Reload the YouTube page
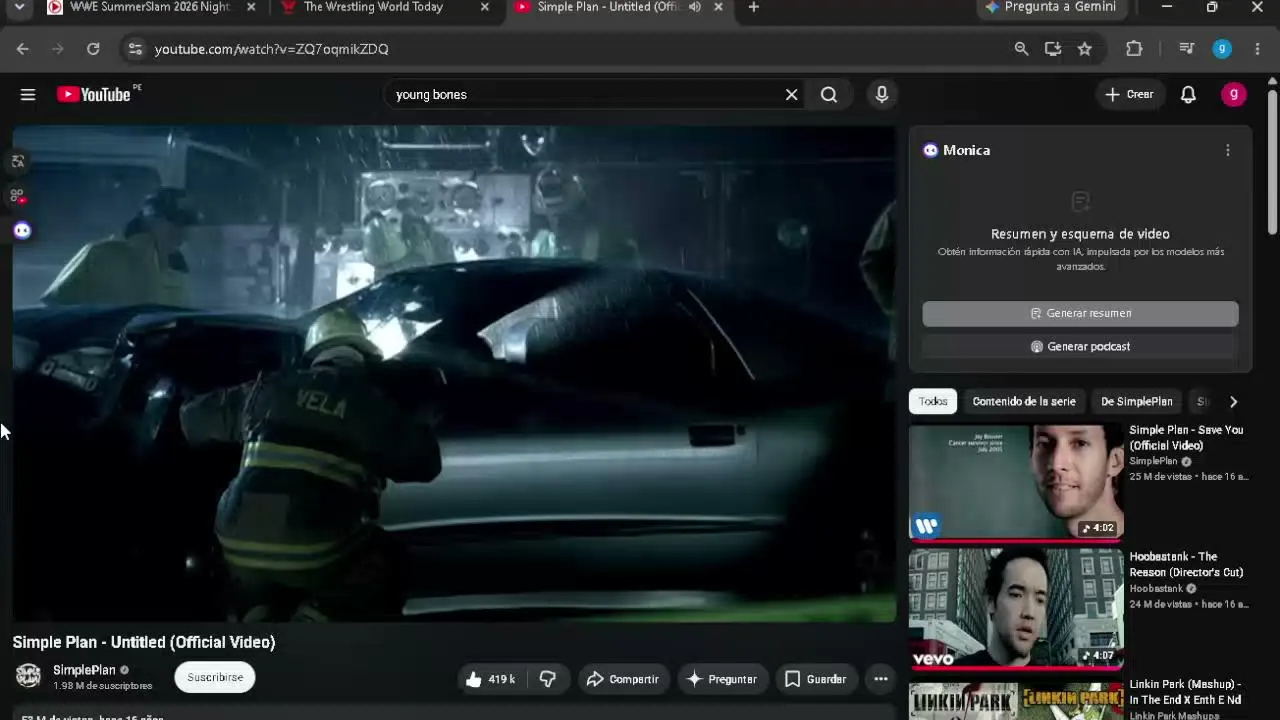 tap(93, 49)
